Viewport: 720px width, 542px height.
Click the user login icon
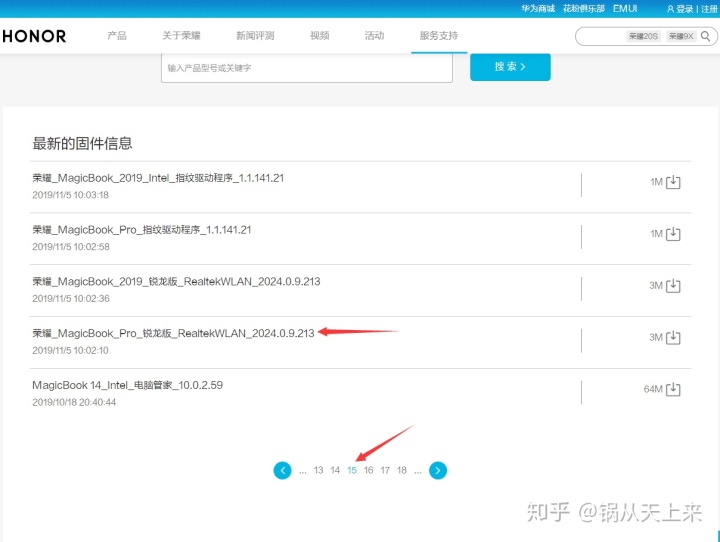670,9
